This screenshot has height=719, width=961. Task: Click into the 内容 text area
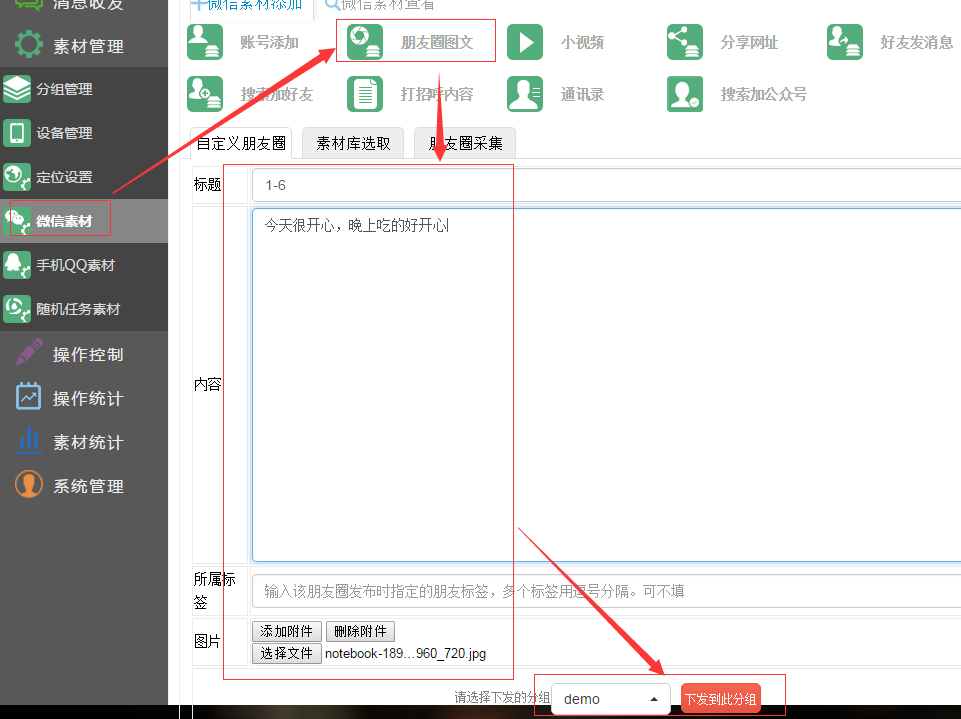click(x=606, y=384)
